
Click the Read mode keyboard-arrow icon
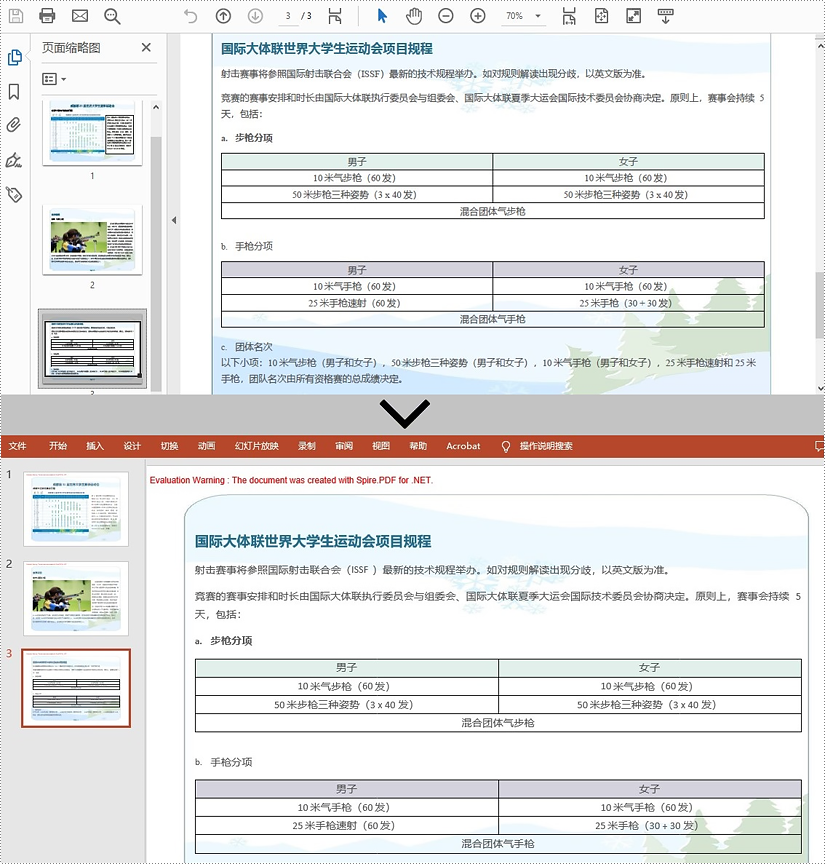666,16
